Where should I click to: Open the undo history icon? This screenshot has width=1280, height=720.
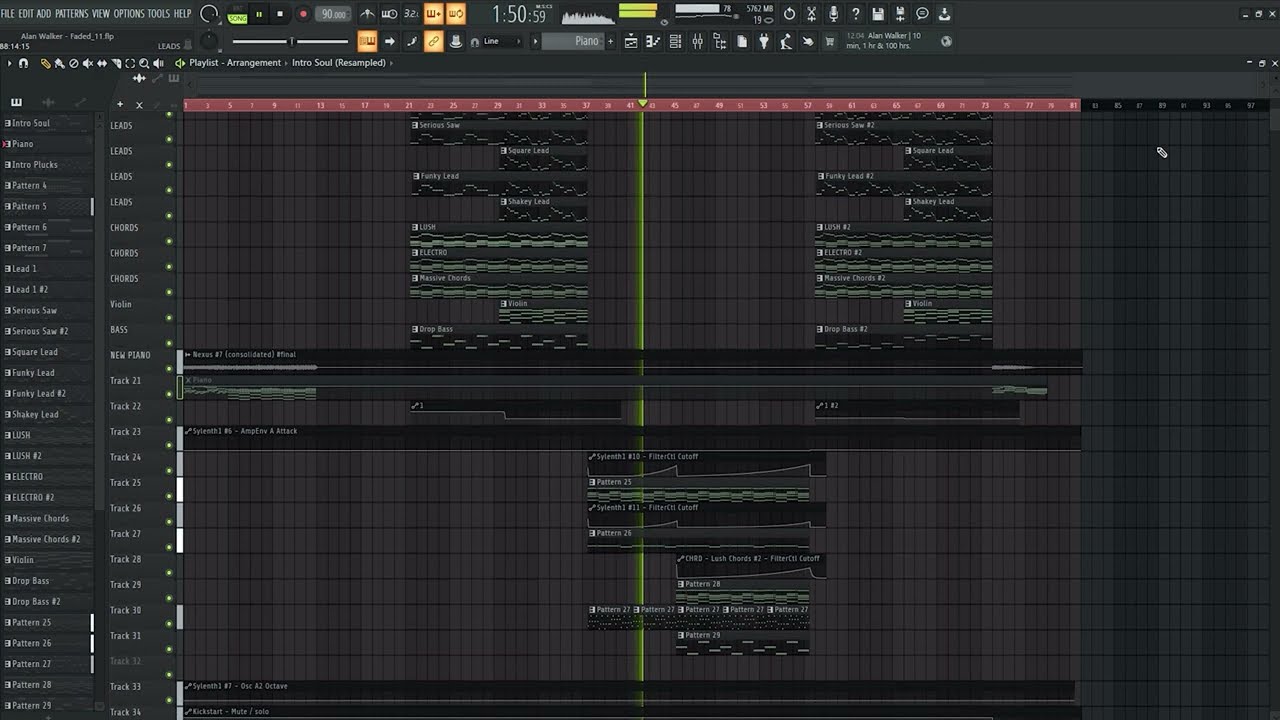[789, 14]
